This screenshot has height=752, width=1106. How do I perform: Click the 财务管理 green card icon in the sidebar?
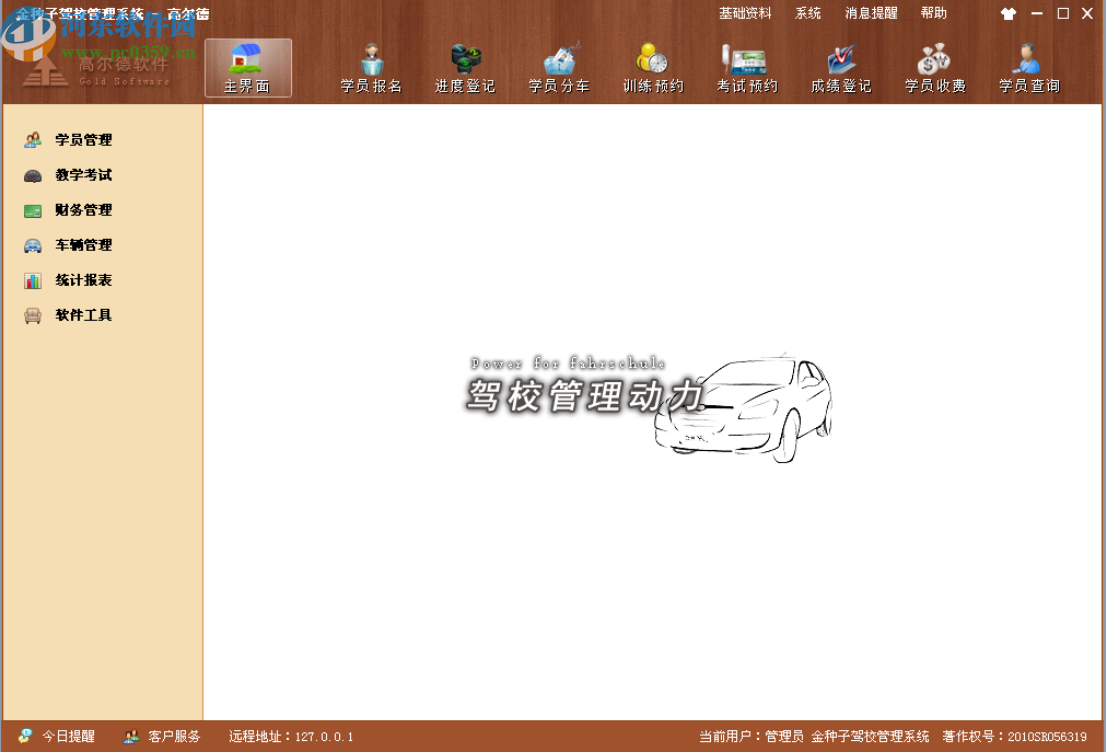click(x=32, y=211)
